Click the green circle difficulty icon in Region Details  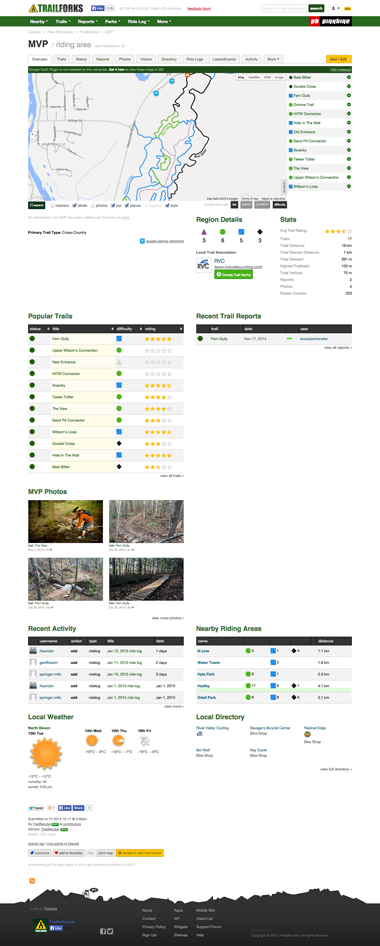tap(222, 232)
